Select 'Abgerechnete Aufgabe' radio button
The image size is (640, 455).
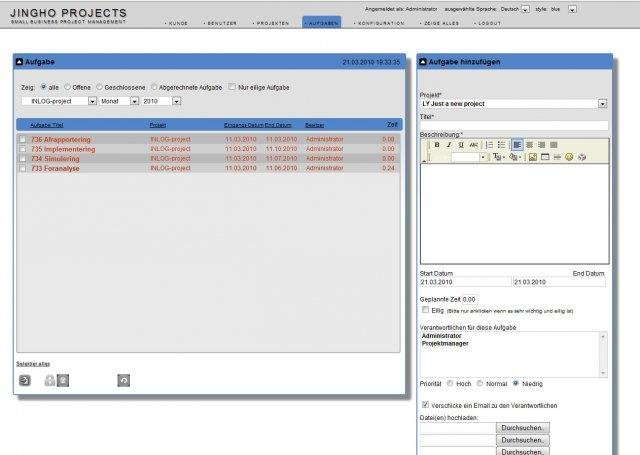pos(154,87)
